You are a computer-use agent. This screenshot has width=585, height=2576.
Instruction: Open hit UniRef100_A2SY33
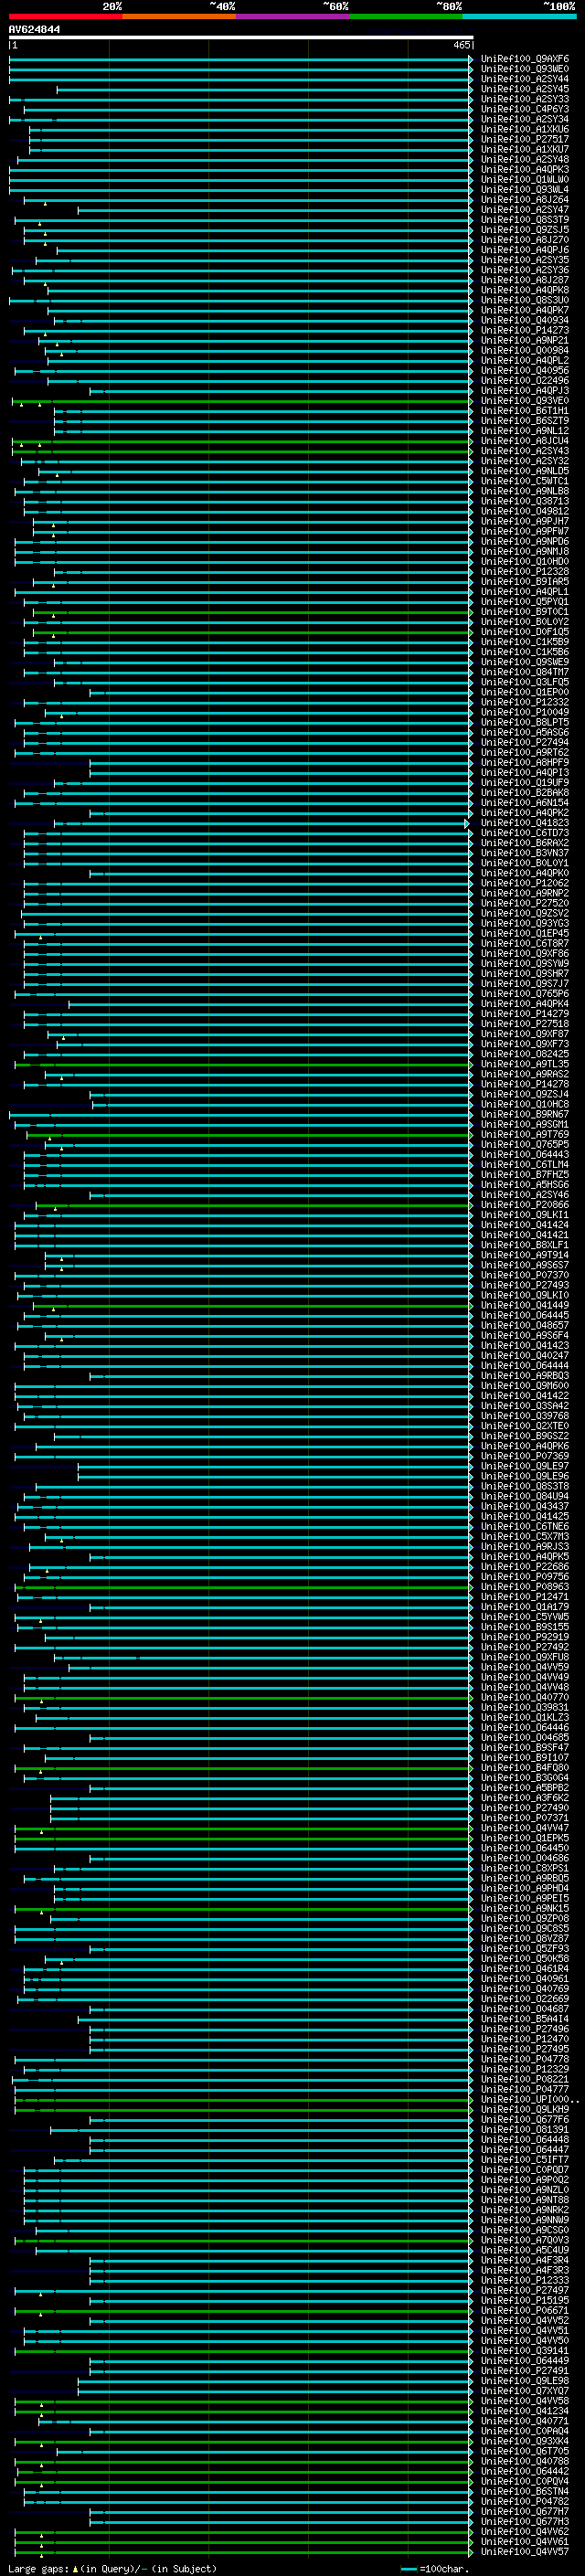pyautogui.click(x=525, y=99)
